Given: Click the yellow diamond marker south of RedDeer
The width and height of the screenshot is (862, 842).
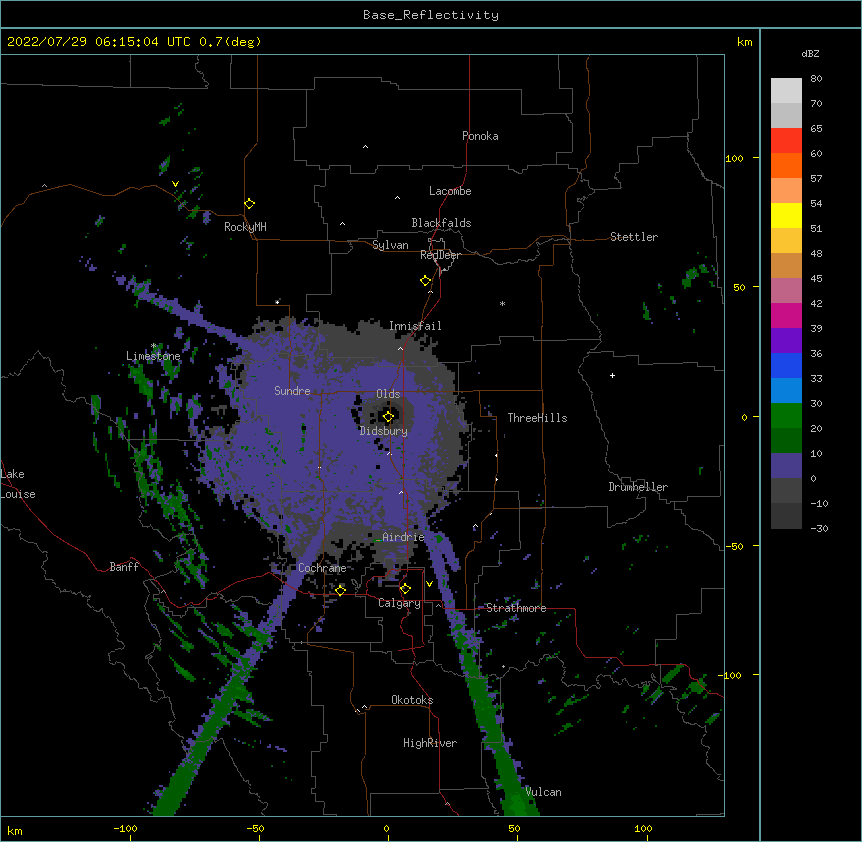Looking at the screenshot, I should (x=426, y=281).
